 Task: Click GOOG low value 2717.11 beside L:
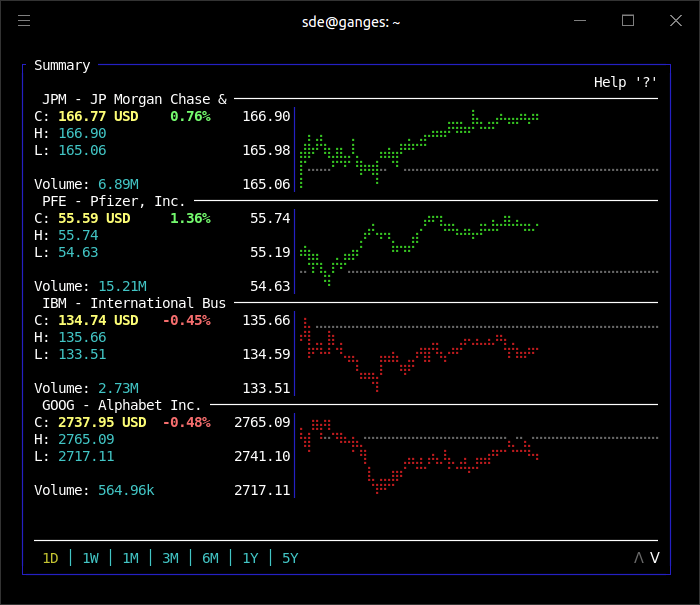[86, 456]
